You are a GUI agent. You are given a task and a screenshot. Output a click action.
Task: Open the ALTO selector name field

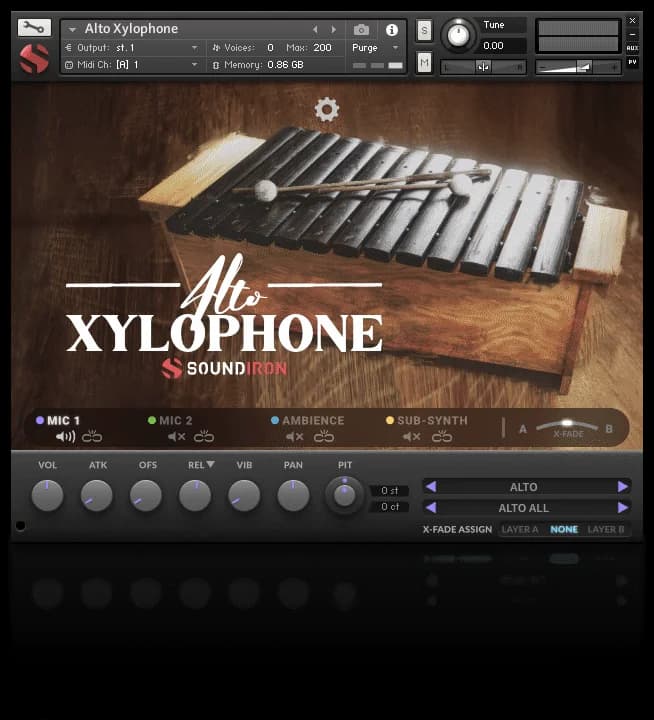tap(526, 487)
